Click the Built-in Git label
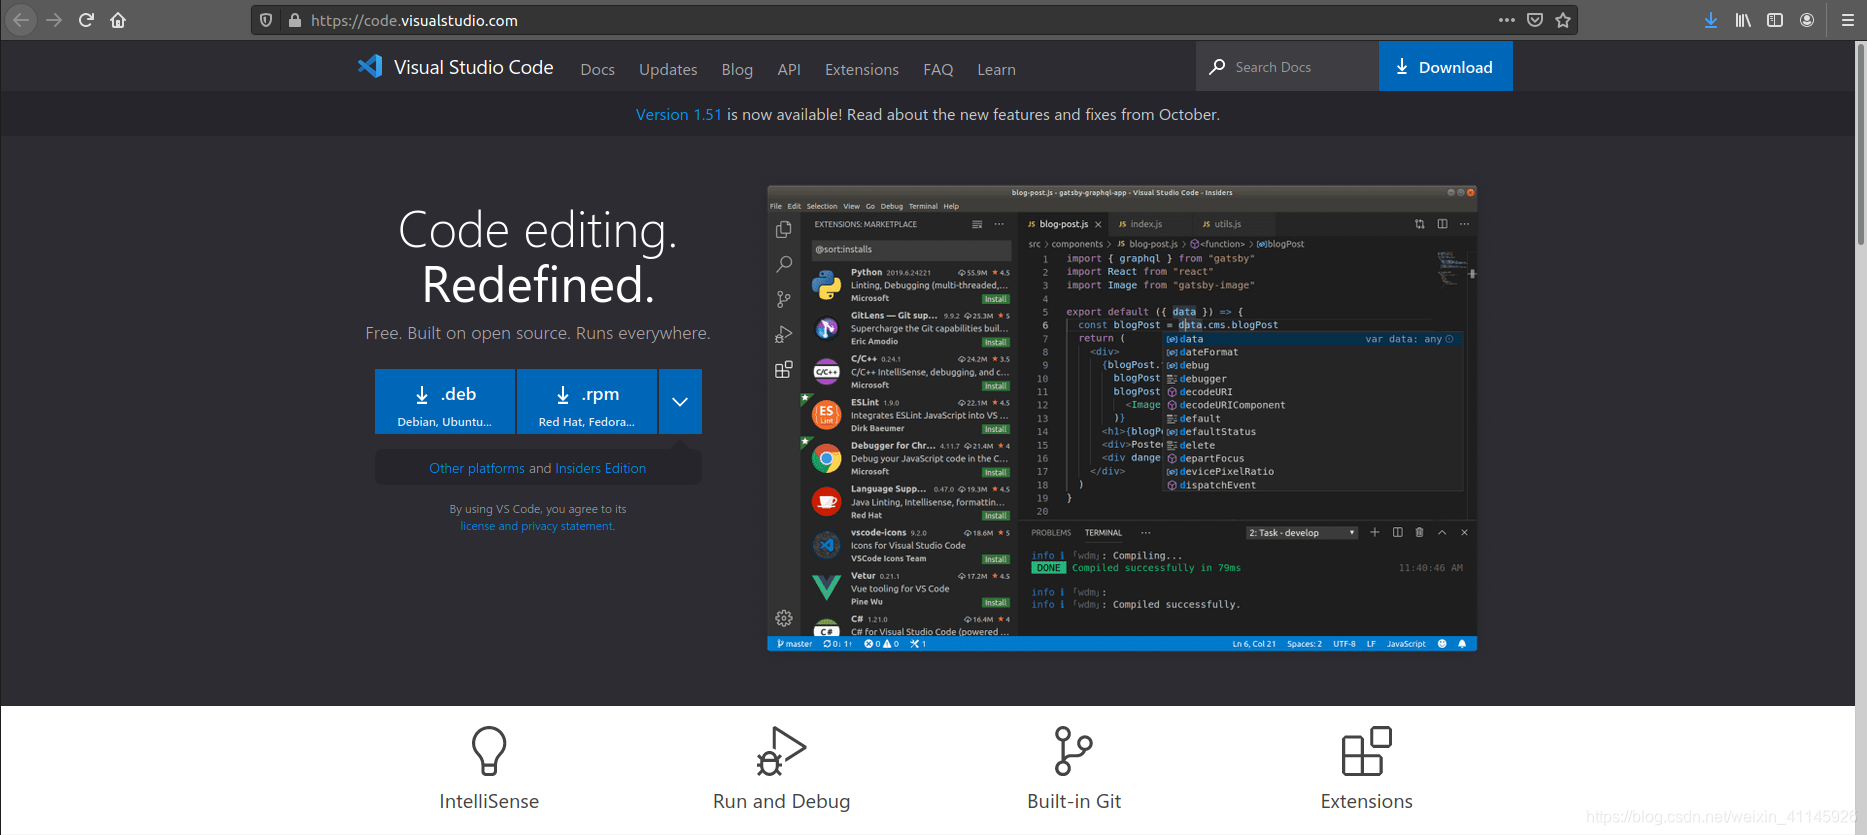Image resolution: width=1867 pixels, height=835 pixels. pyautogui.click(x=1074, y=801)
